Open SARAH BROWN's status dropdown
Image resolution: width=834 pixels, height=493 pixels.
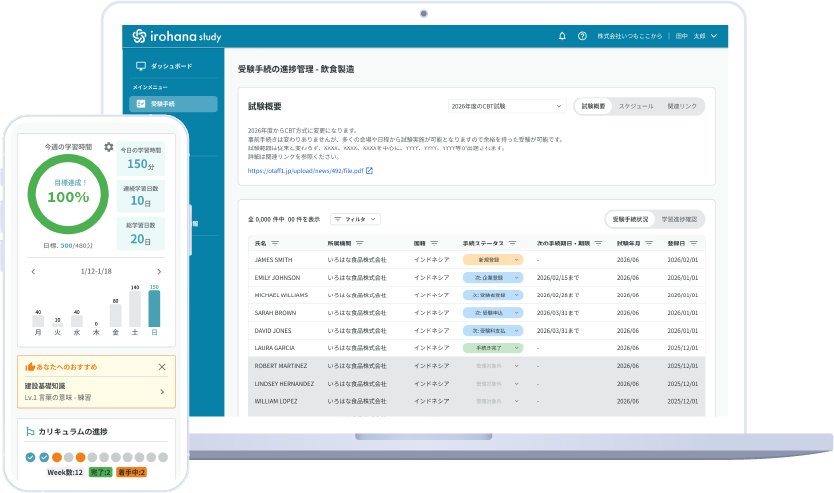point(493,313)
